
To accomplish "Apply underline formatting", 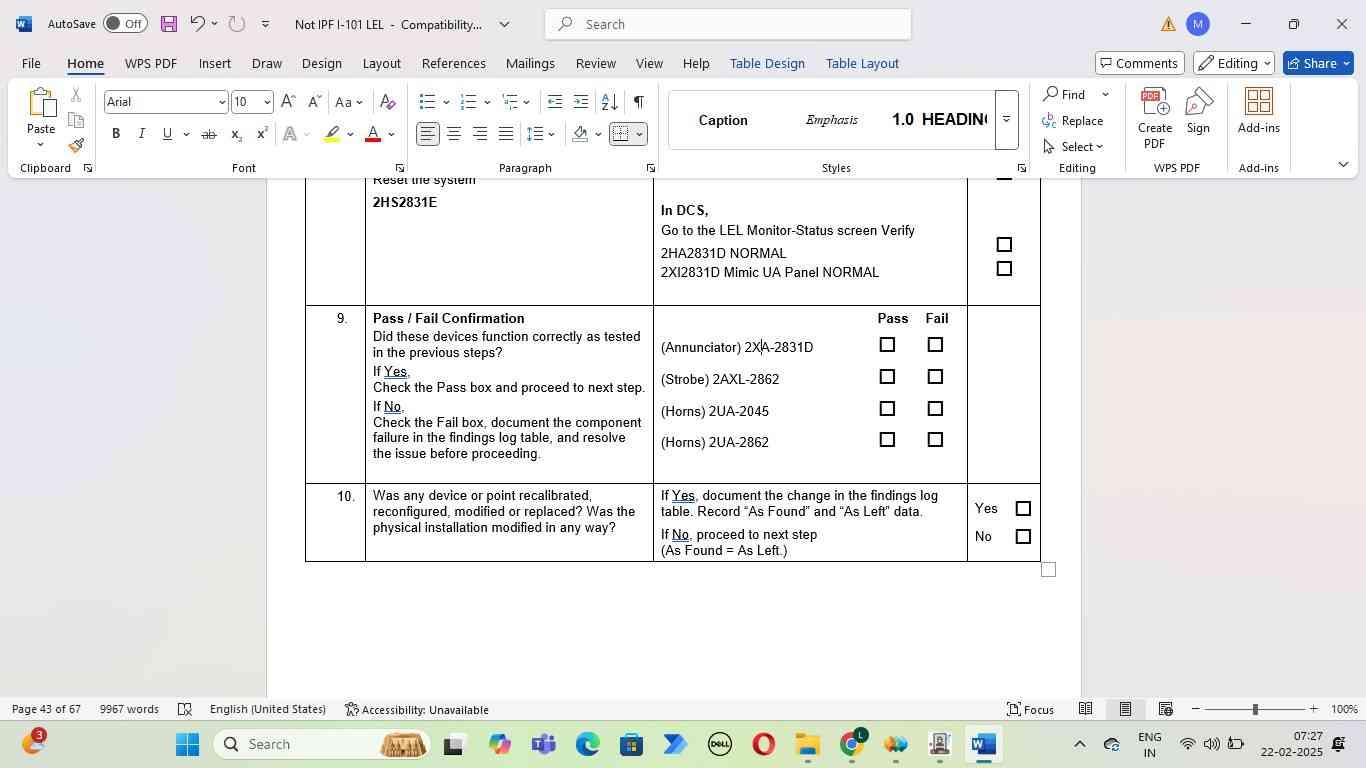I will pyautogui.click(x=167, y=134).
